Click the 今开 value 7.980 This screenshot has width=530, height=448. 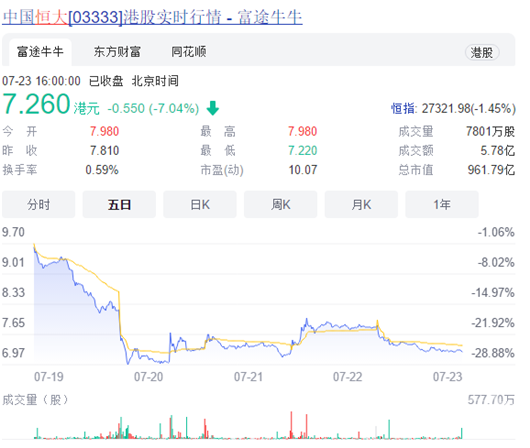[104, 131]
